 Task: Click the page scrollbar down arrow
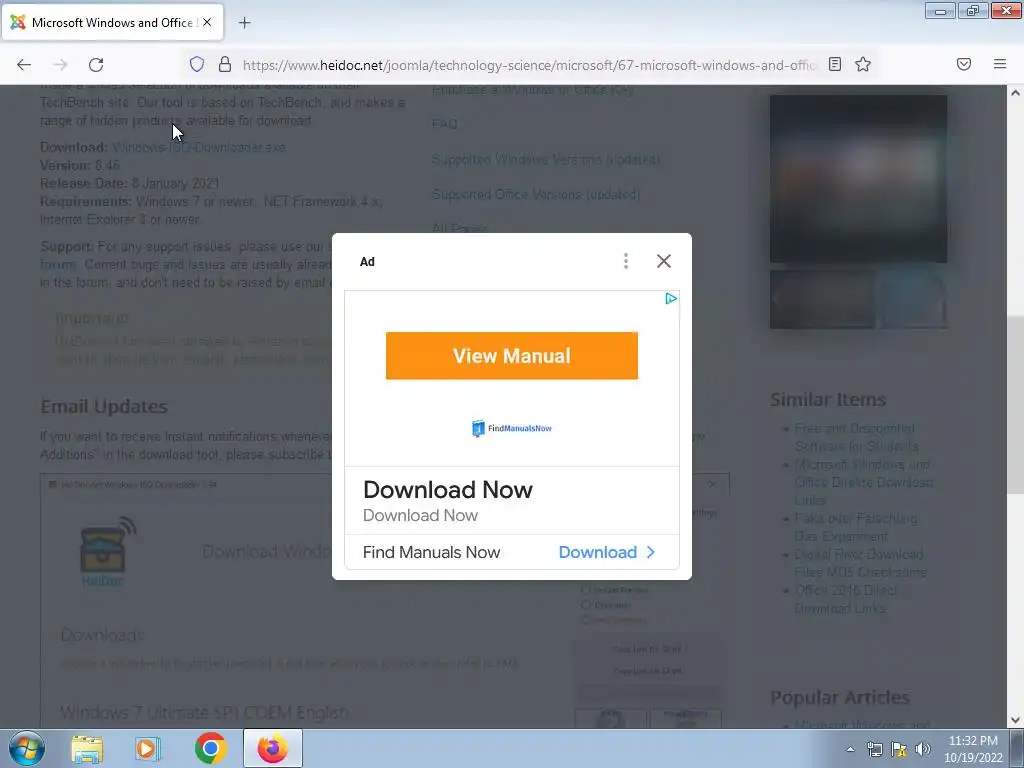pyautogui.click(x=1015, y=720)
